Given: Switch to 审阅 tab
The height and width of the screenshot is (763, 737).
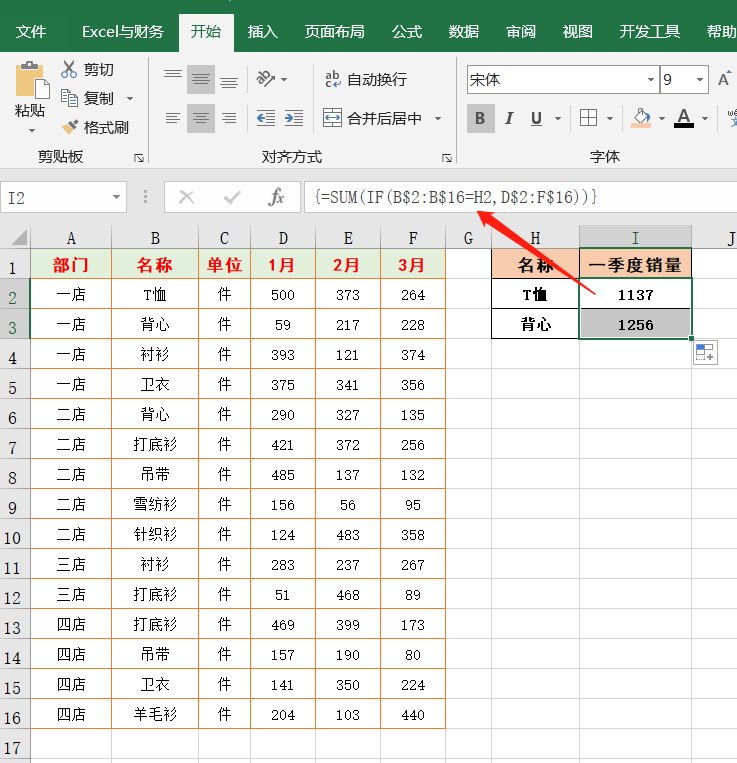Looking at the screenshot, I should (x=521, y=32).
